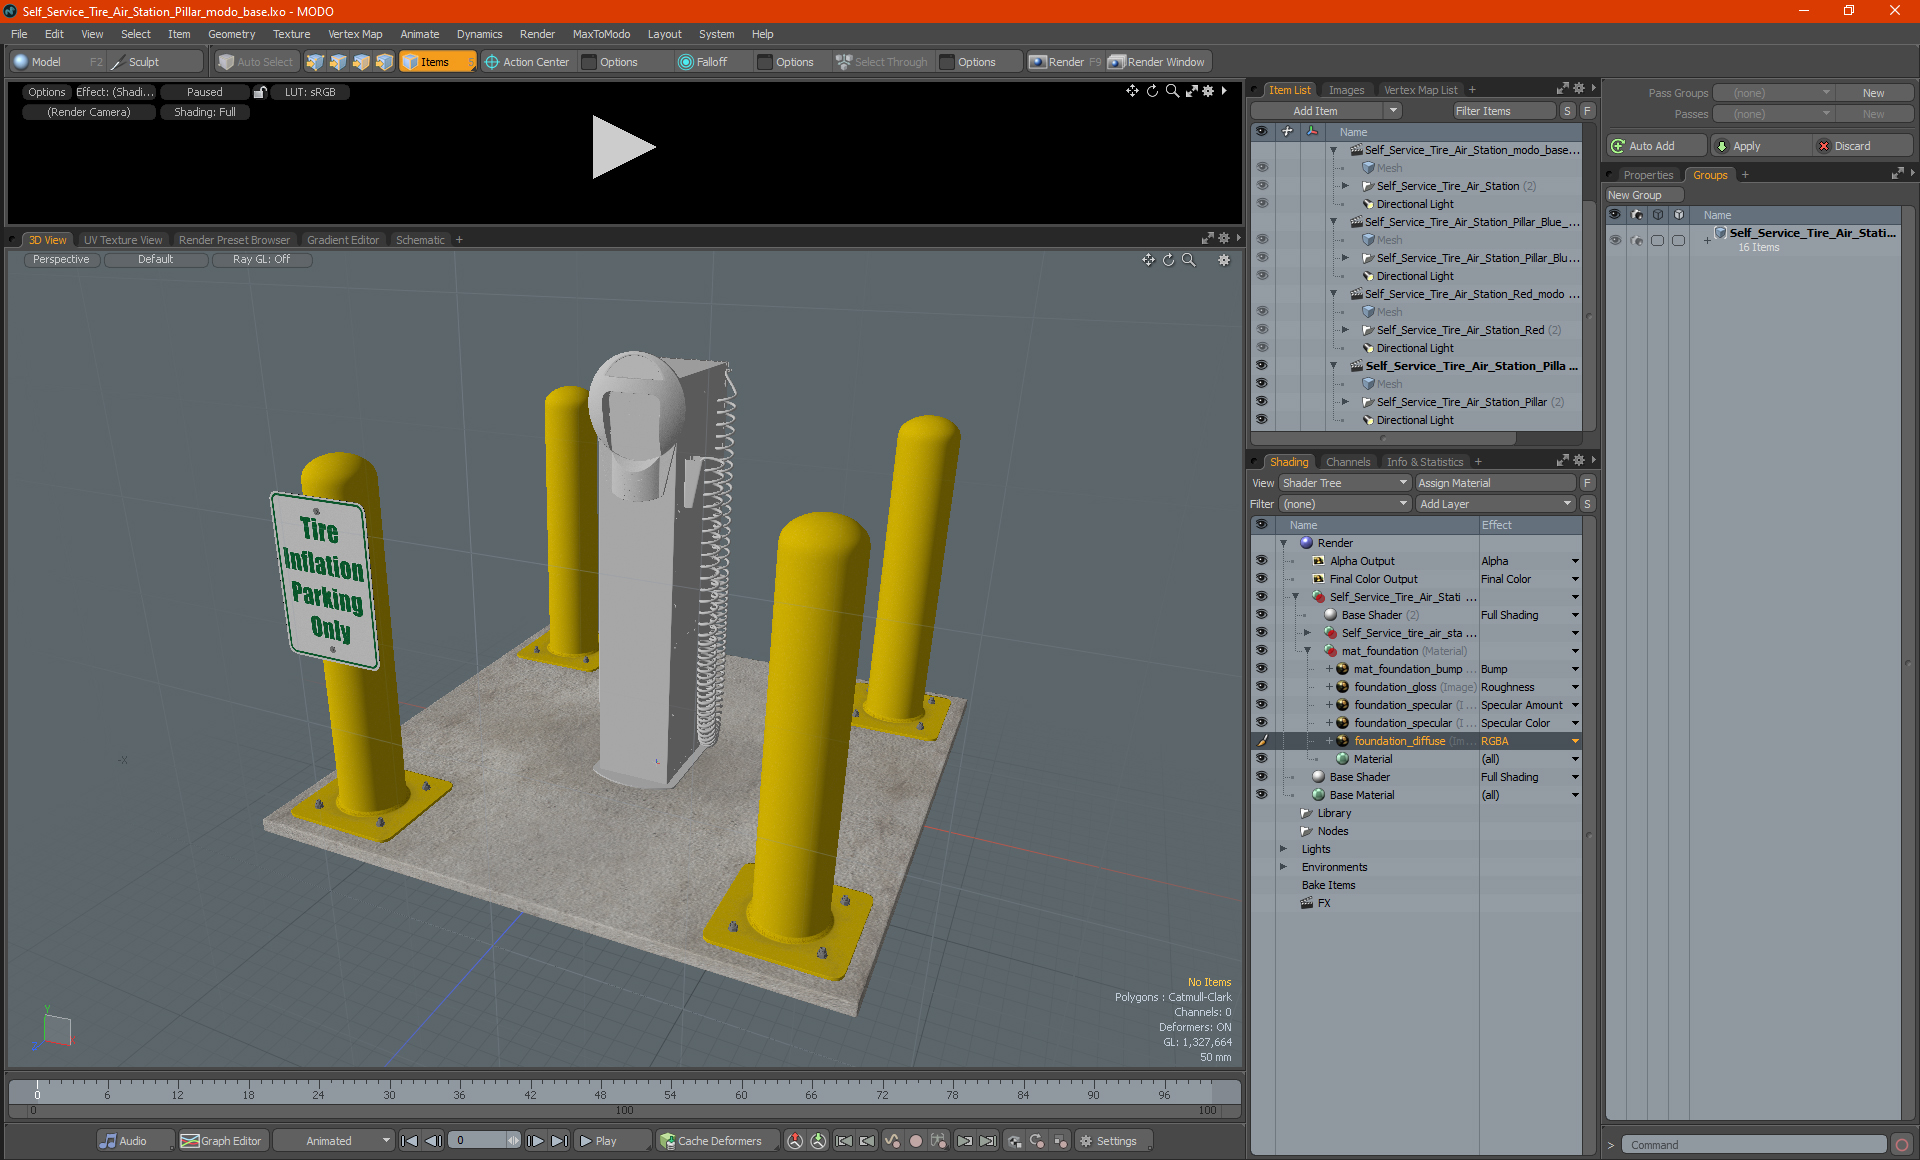
Task: Toggle visibility of Self_Service_Tire_Air_Station_Red item
Action: (x=1261, y=330)
